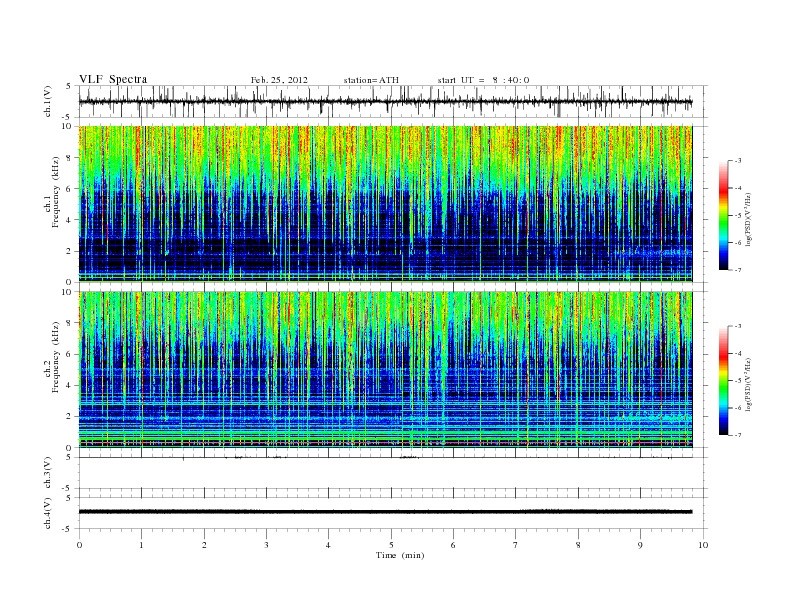Click time axis tick label "7"
Screen dimensions: 792x612
tap(515, 545)
